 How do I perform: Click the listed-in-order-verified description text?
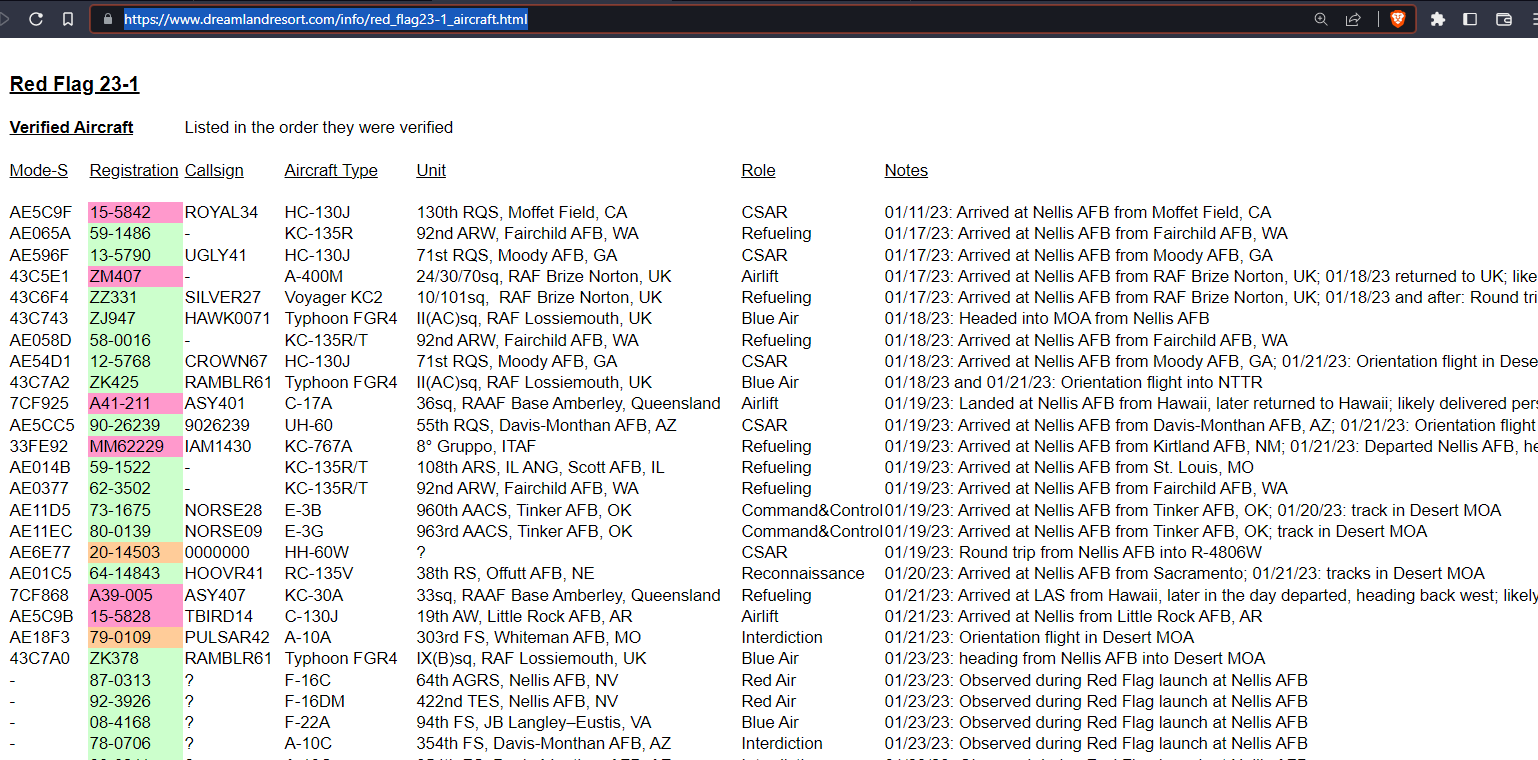[319, 127]
